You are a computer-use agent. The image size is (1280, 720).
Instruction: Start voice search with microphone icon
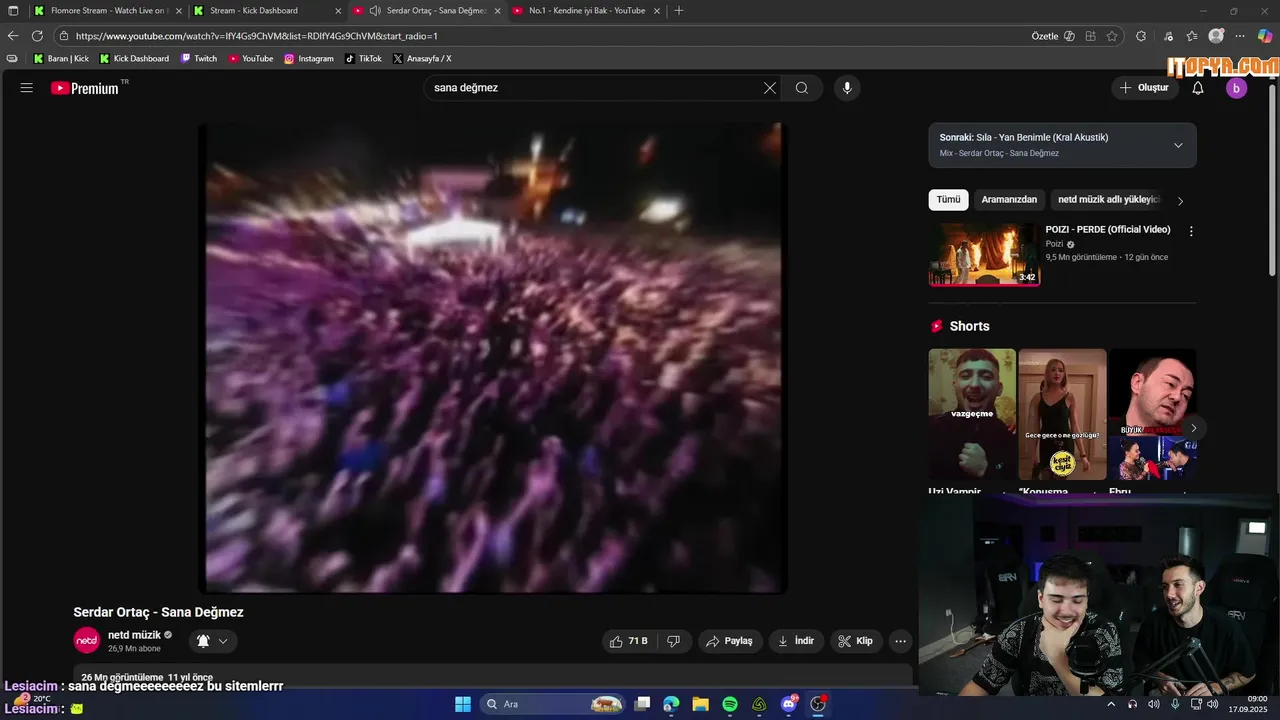[847, 88]
